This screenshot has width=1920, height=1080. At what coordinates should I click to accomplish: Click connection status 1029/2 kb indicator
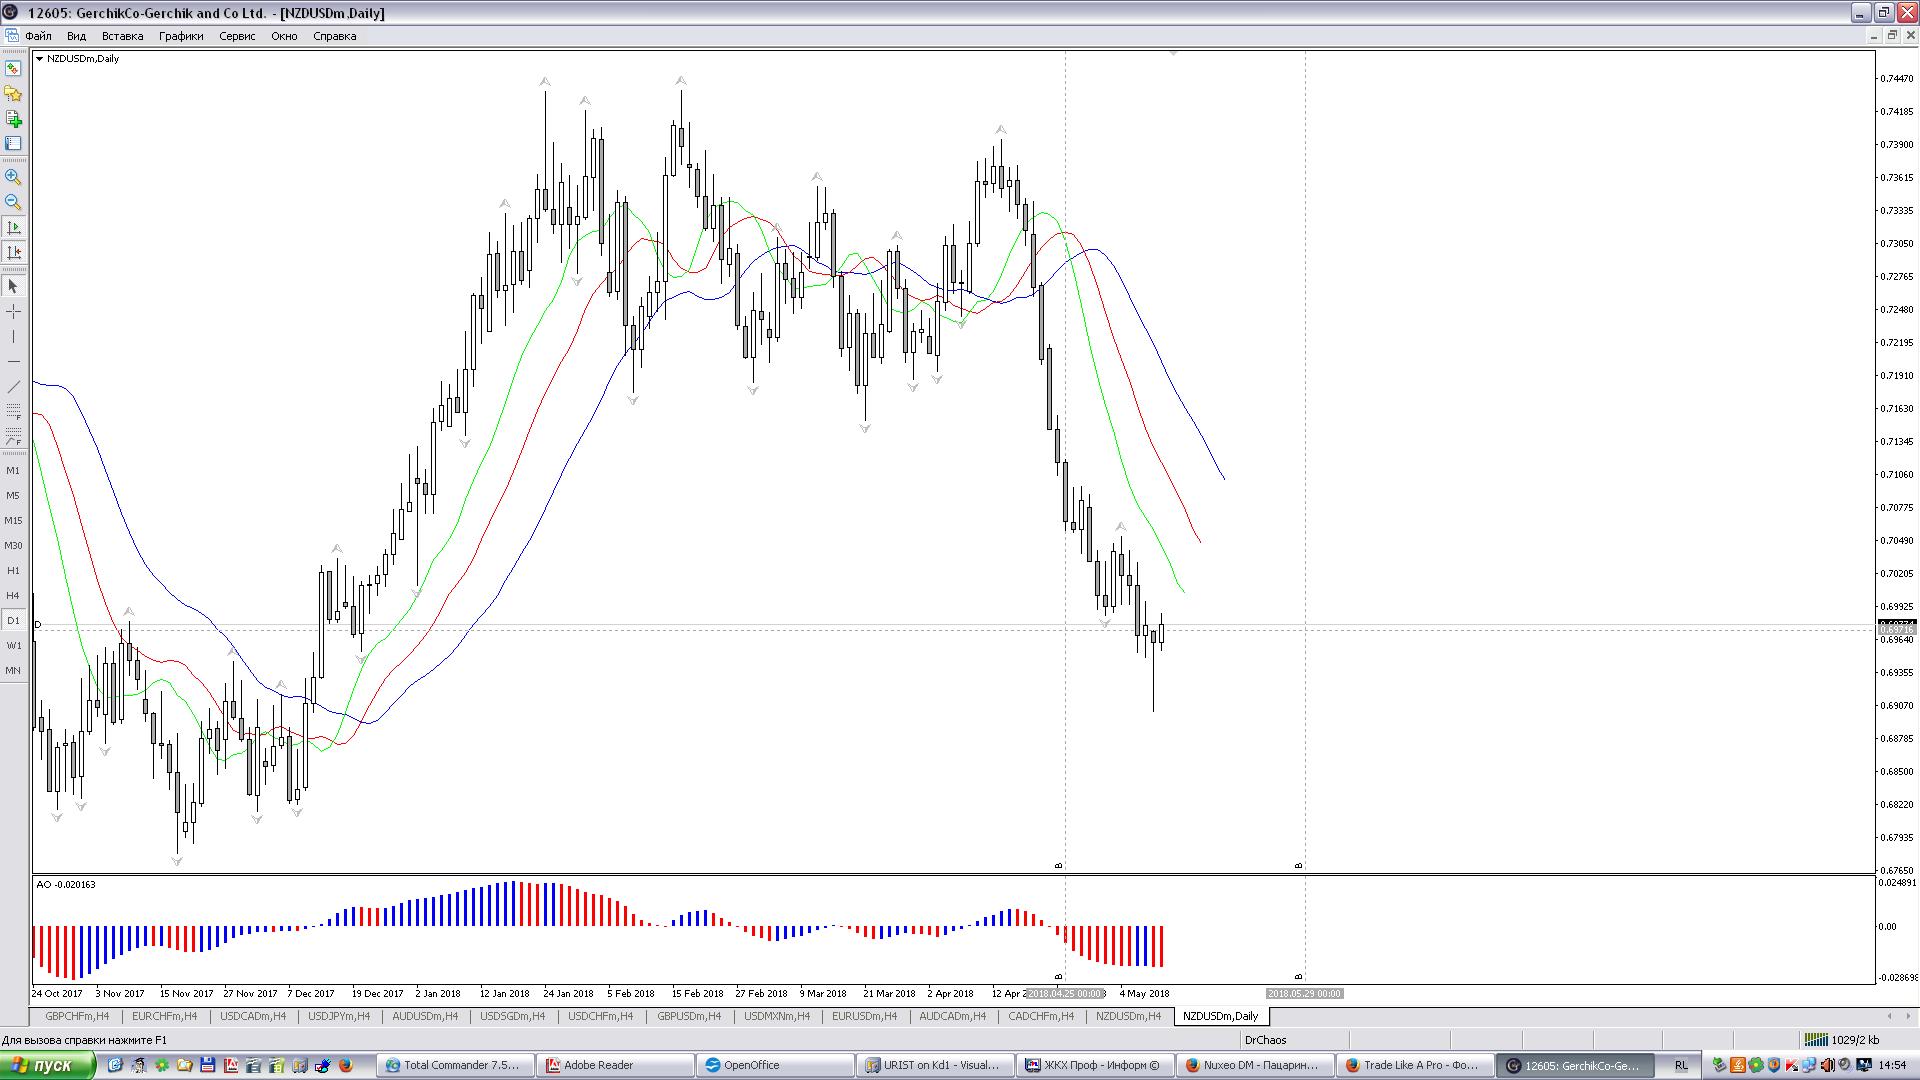(1843, 1040)
